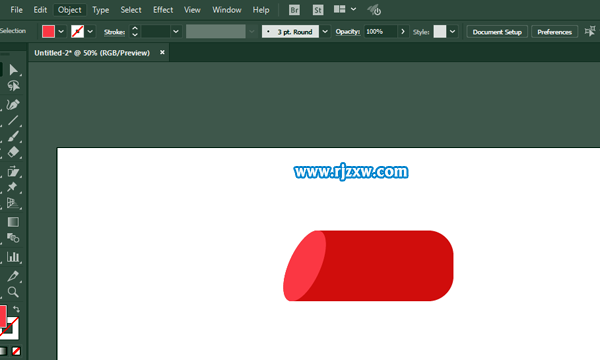Image resolution: width=600 pixels, height=360 pixels.
Task: Open the Effect menu
Action: [163, 10]
